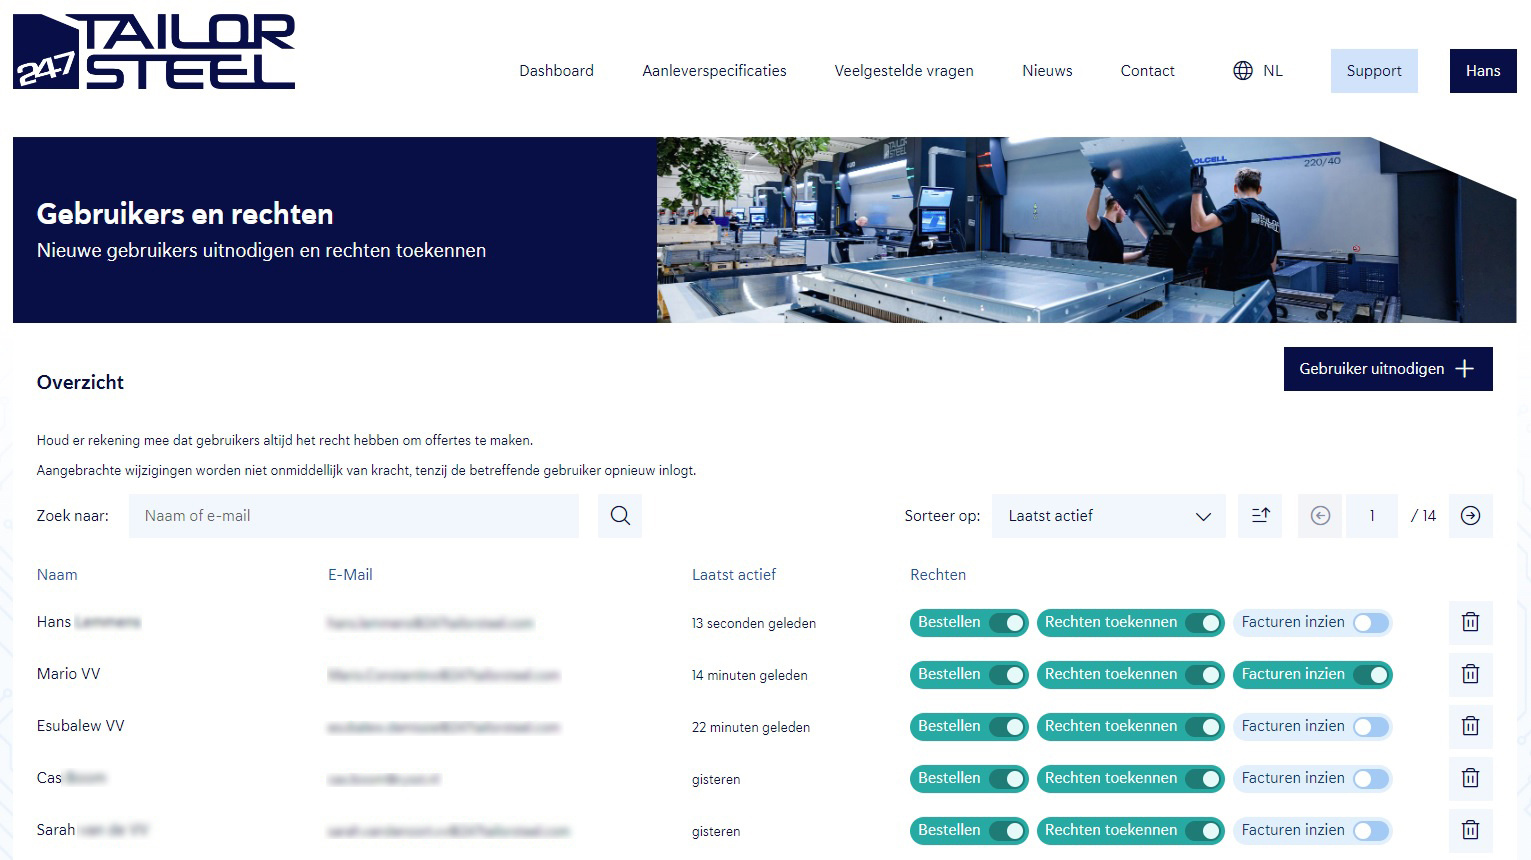
Task: Disable Facturen inzien for Mario VV
Action: point(1370,675)
